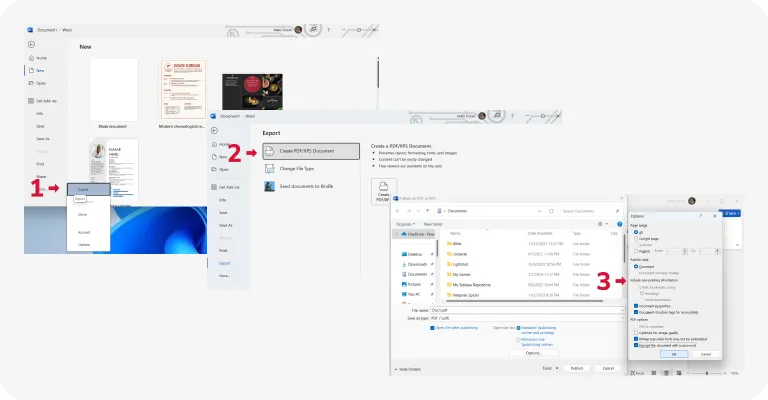Select Print in the Export page sidebar

coord(223,250)
